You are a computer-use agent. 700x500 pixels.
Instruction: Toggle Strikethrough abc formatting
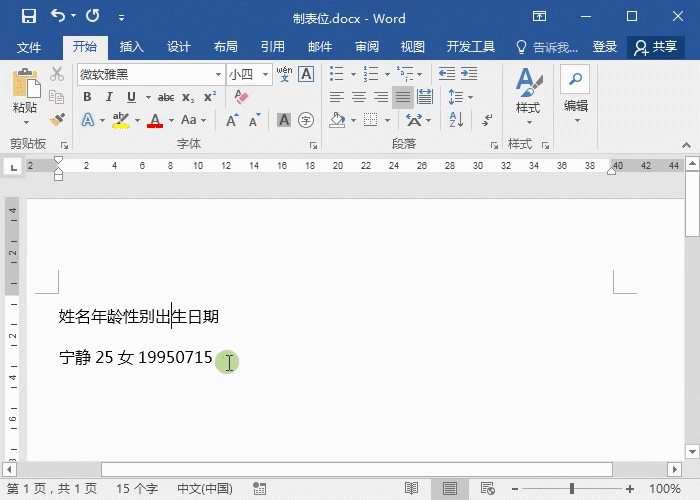pos(166,97)
